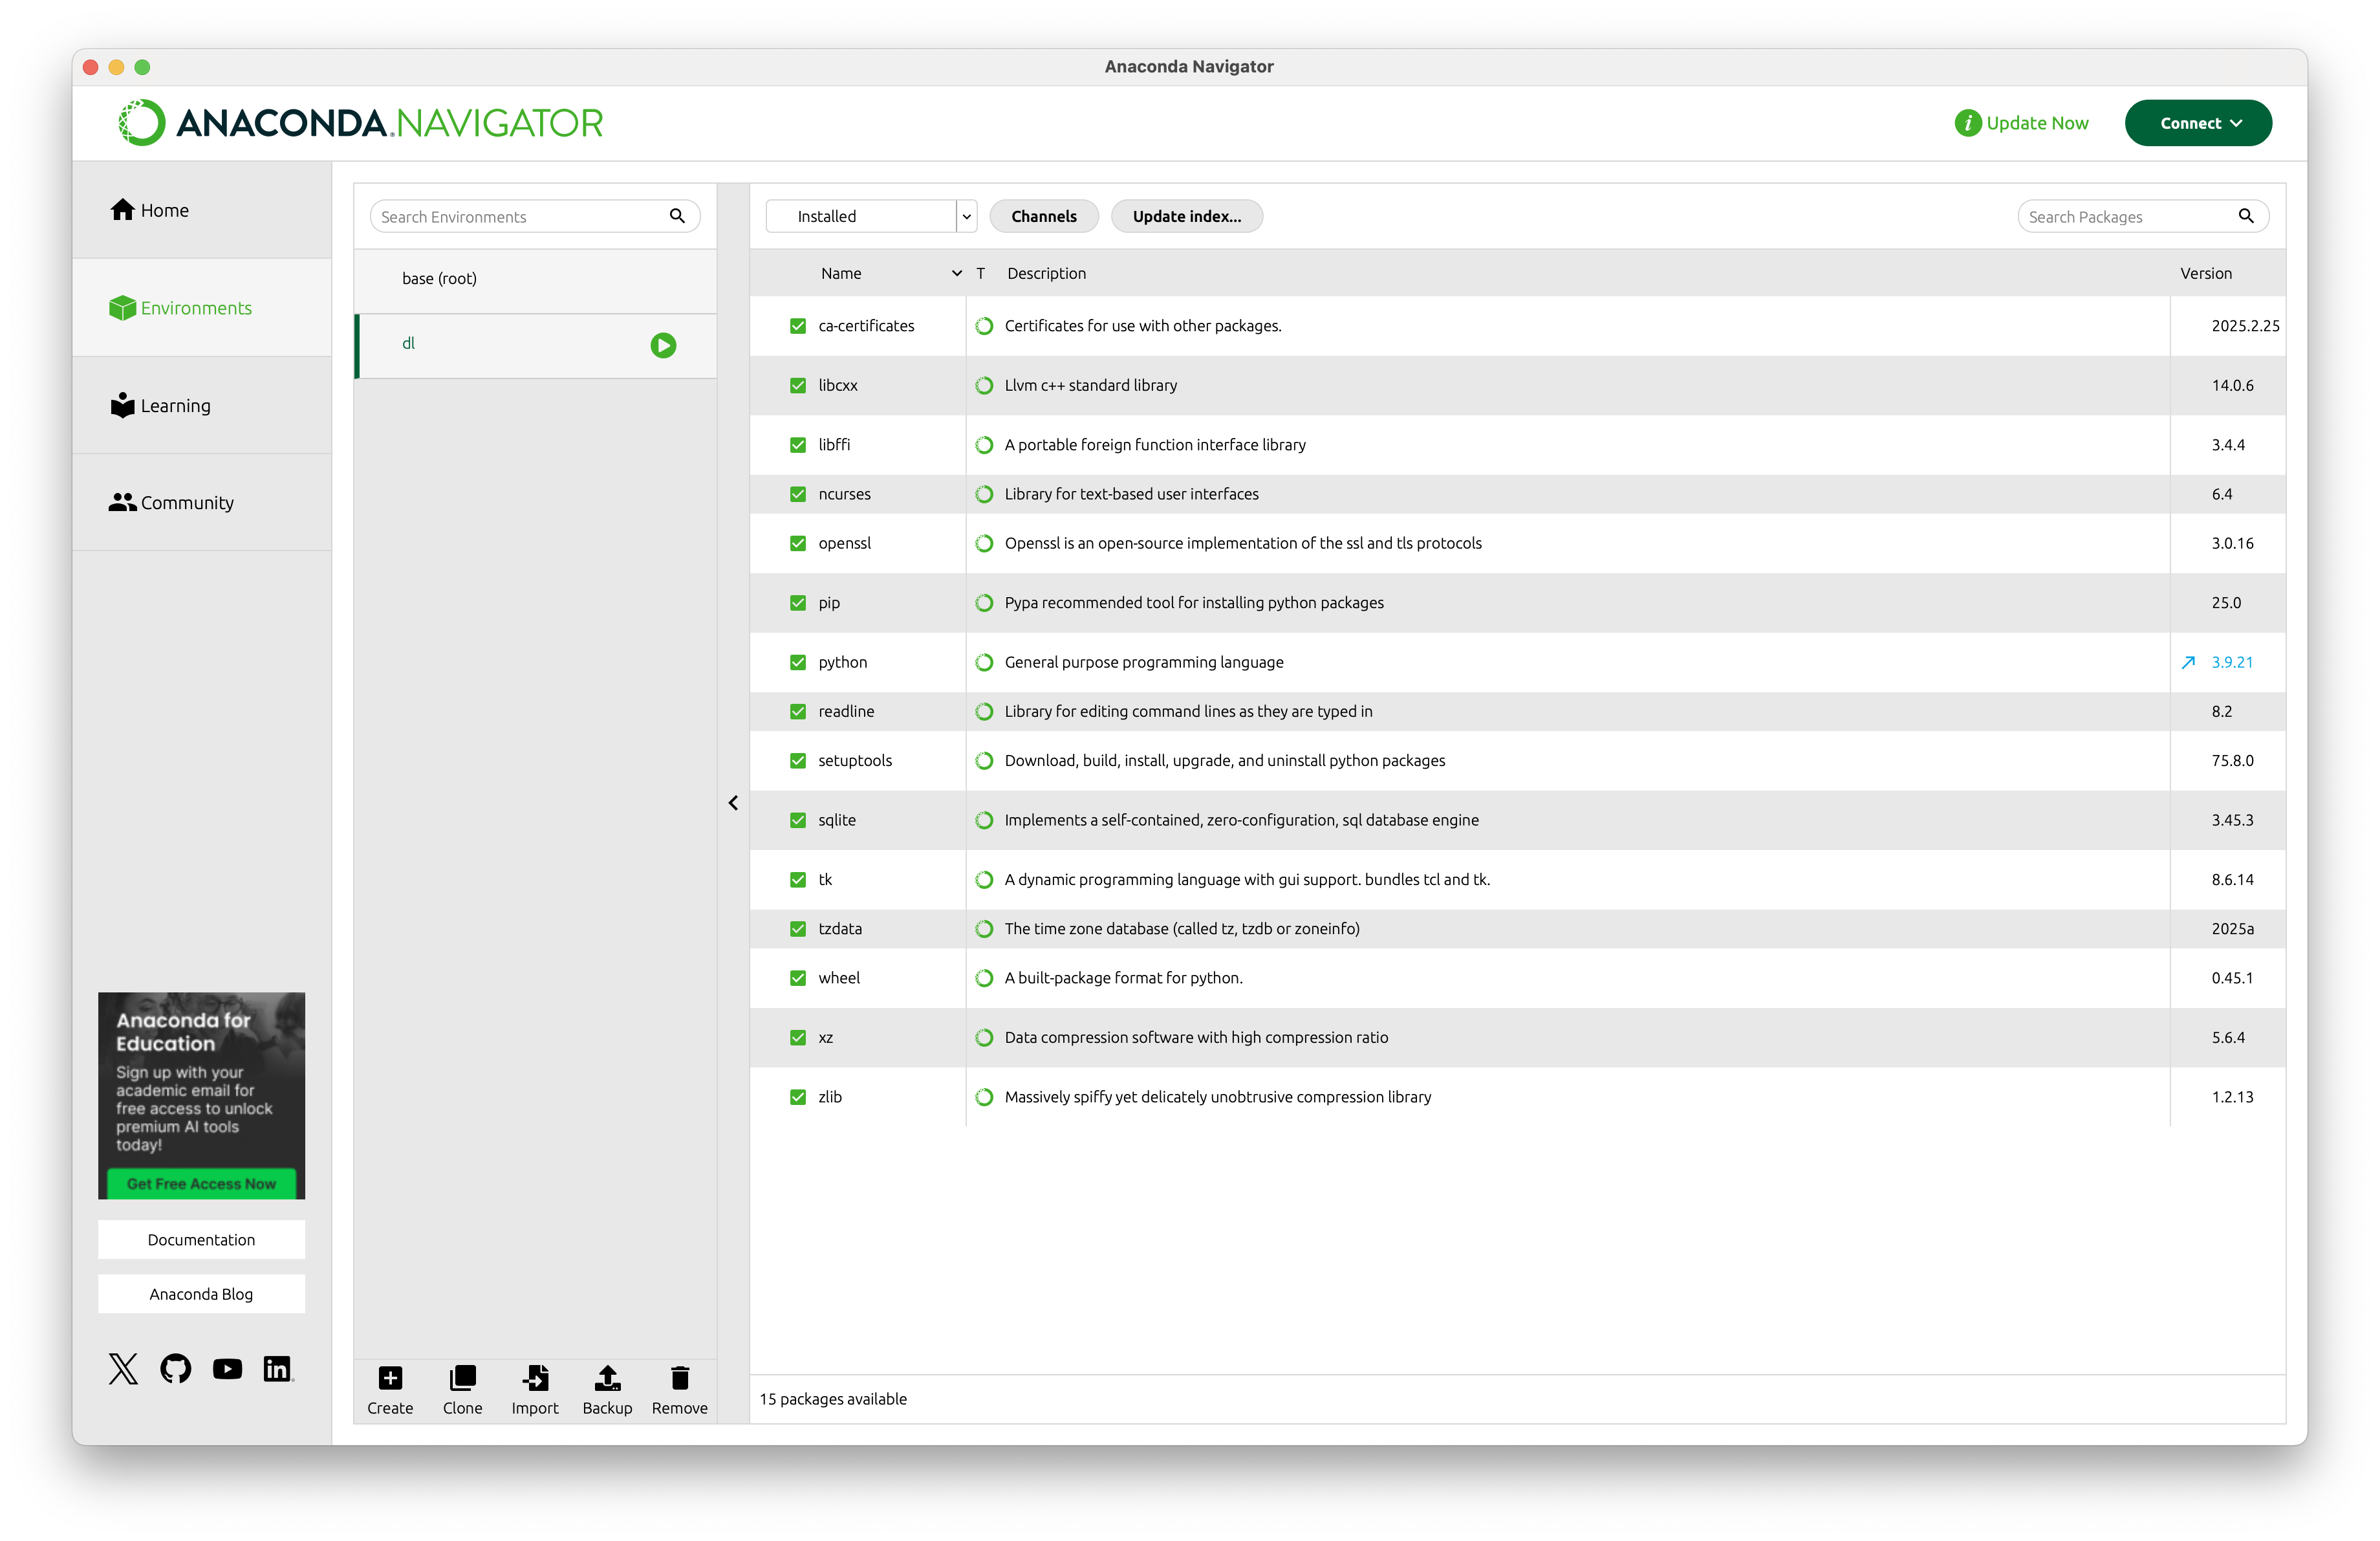Select the dl environment
The width and height of the screenshot is (2380, 1541).
(x=535, y=345)
